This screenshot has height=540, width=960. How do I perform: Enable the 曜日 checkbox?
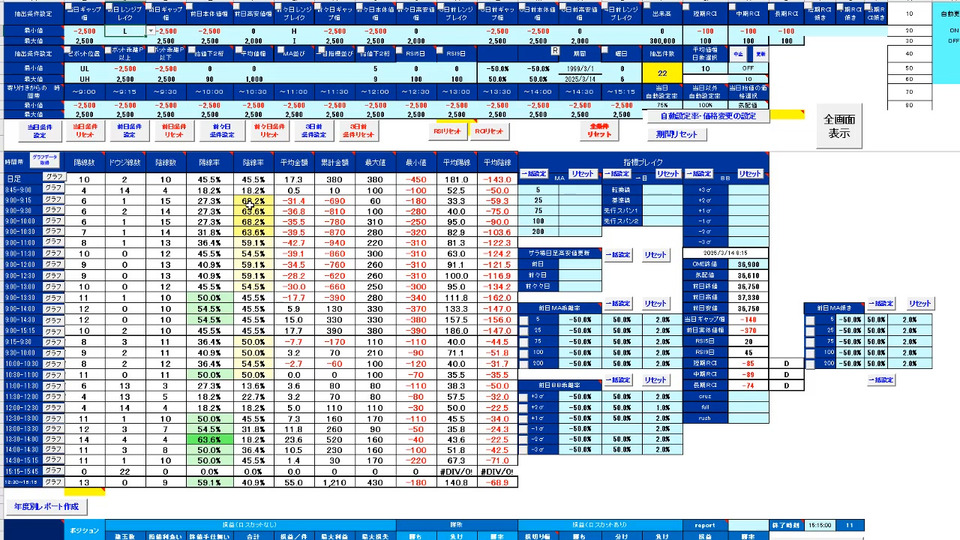pos(604,50)
